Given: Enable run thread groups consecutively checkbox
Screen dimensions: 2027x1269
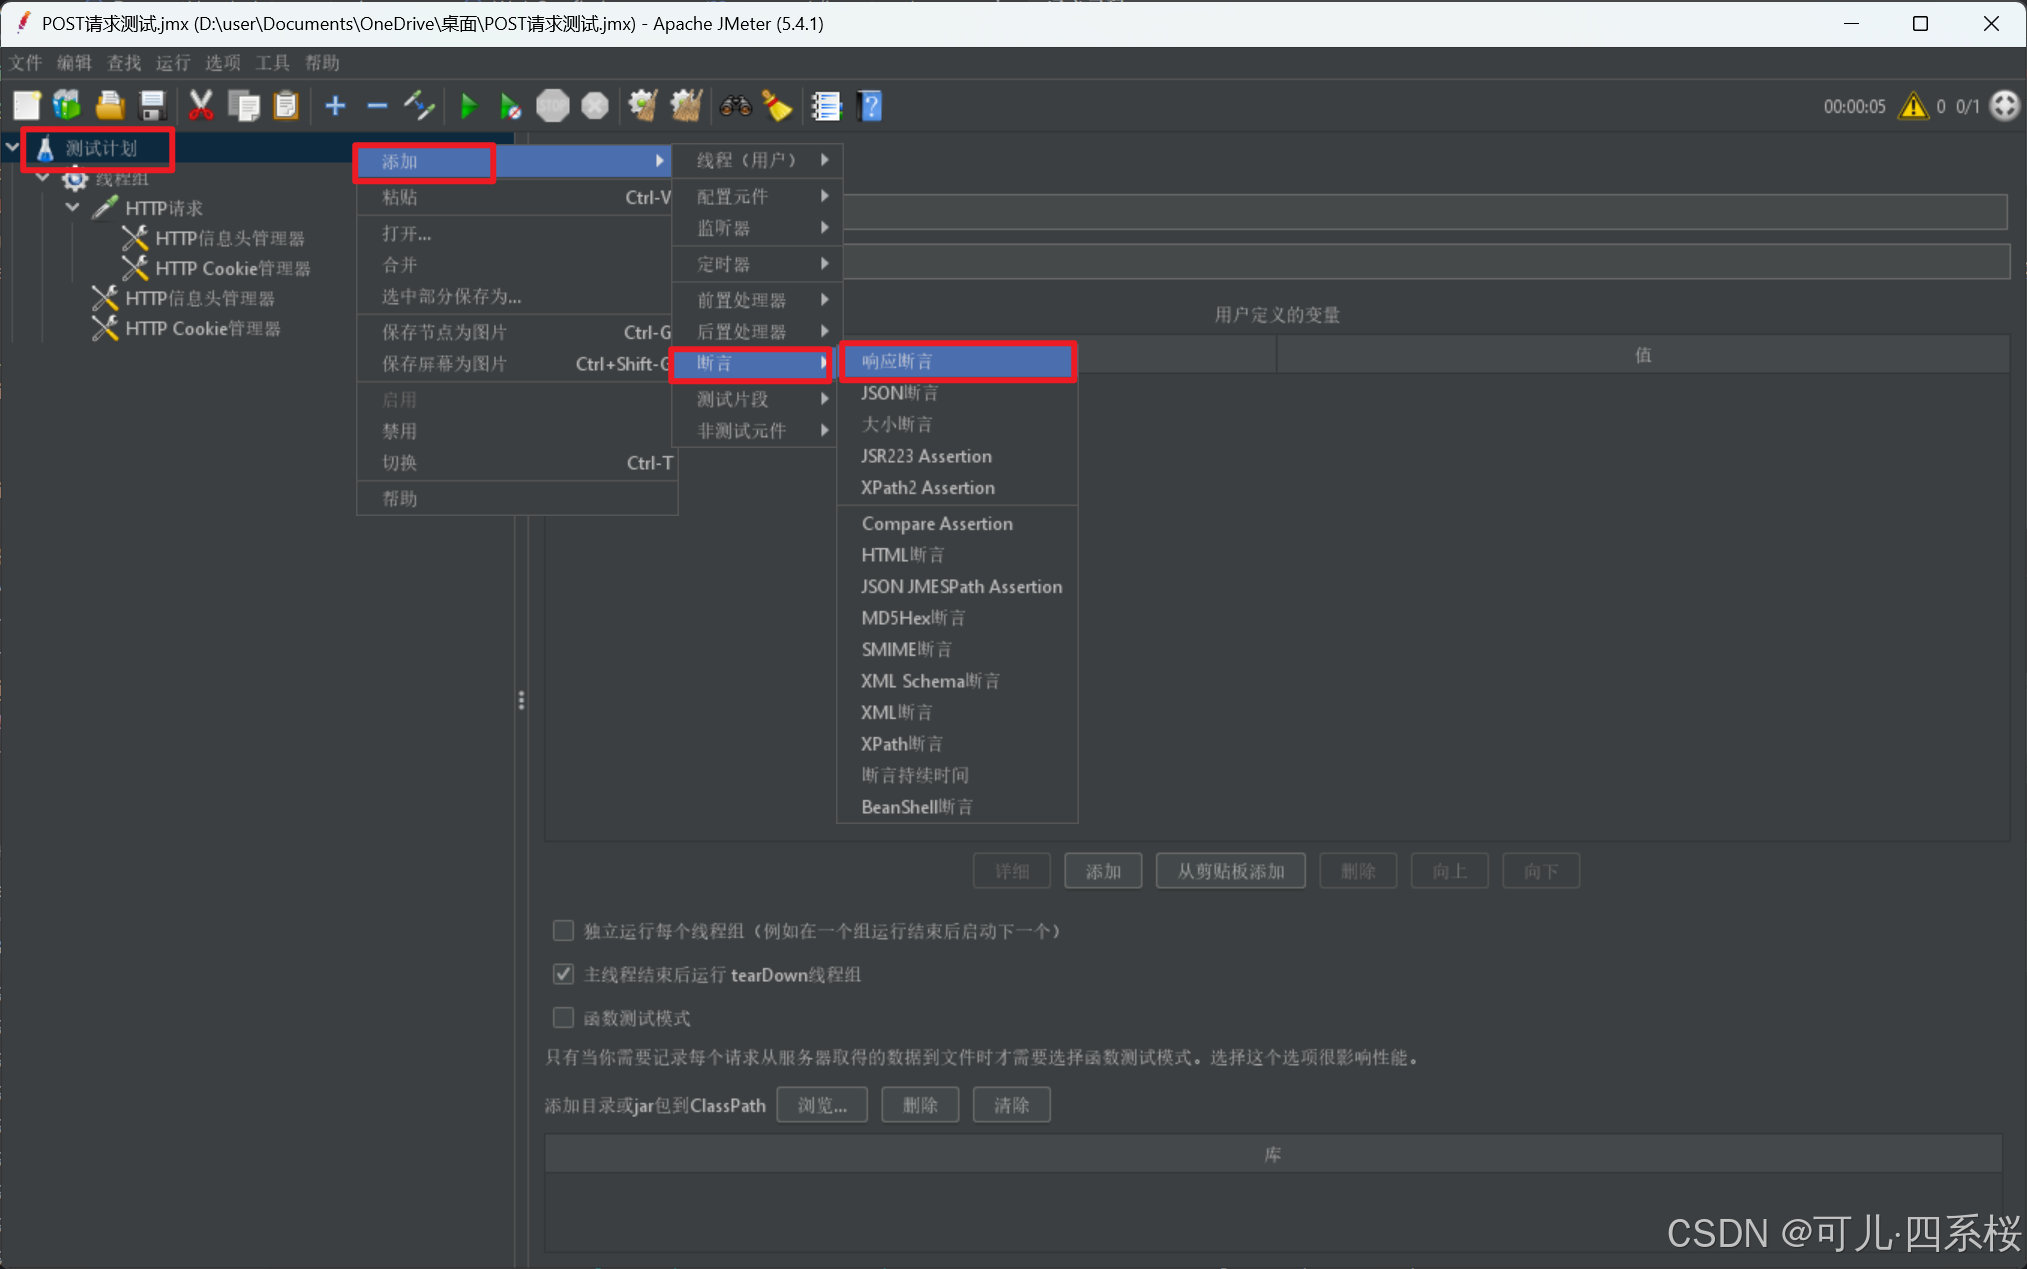Looking at the screenshot, I should [x=563, y=931].
